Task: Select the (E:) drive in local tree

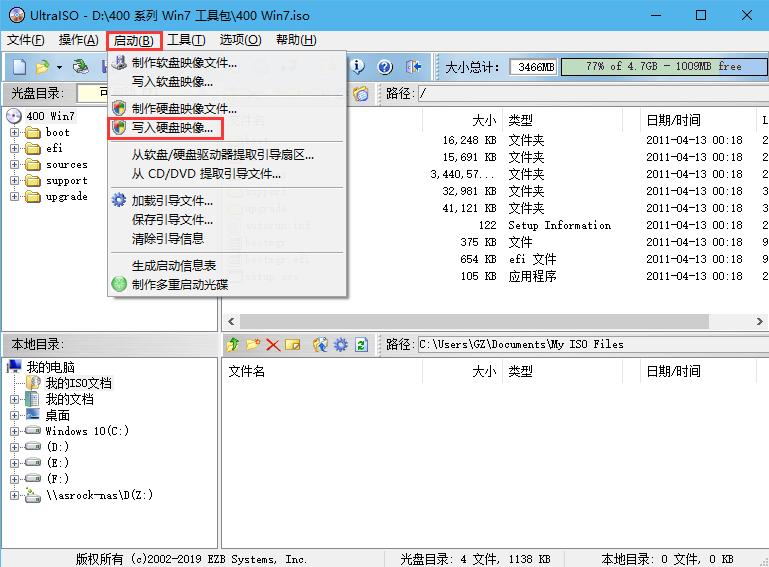Action: [x=58, y=463]
